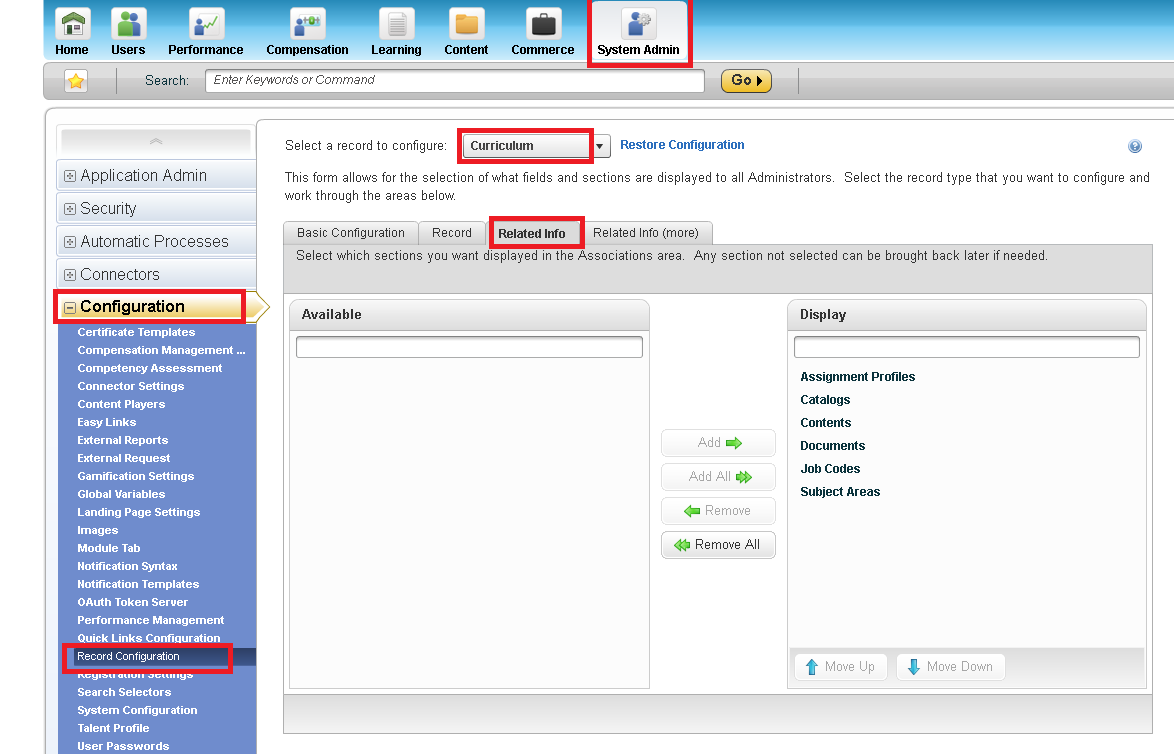Click the Go search button
Image resolution: width=1174 pixels, height=754 pixels.
click(746, 81)
